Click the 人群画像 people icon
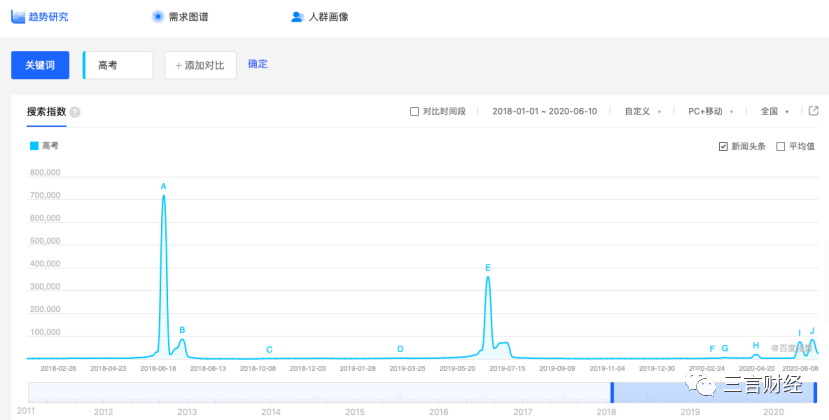The height and width of the screenshot is (420, 829). (x=298, y=17)
